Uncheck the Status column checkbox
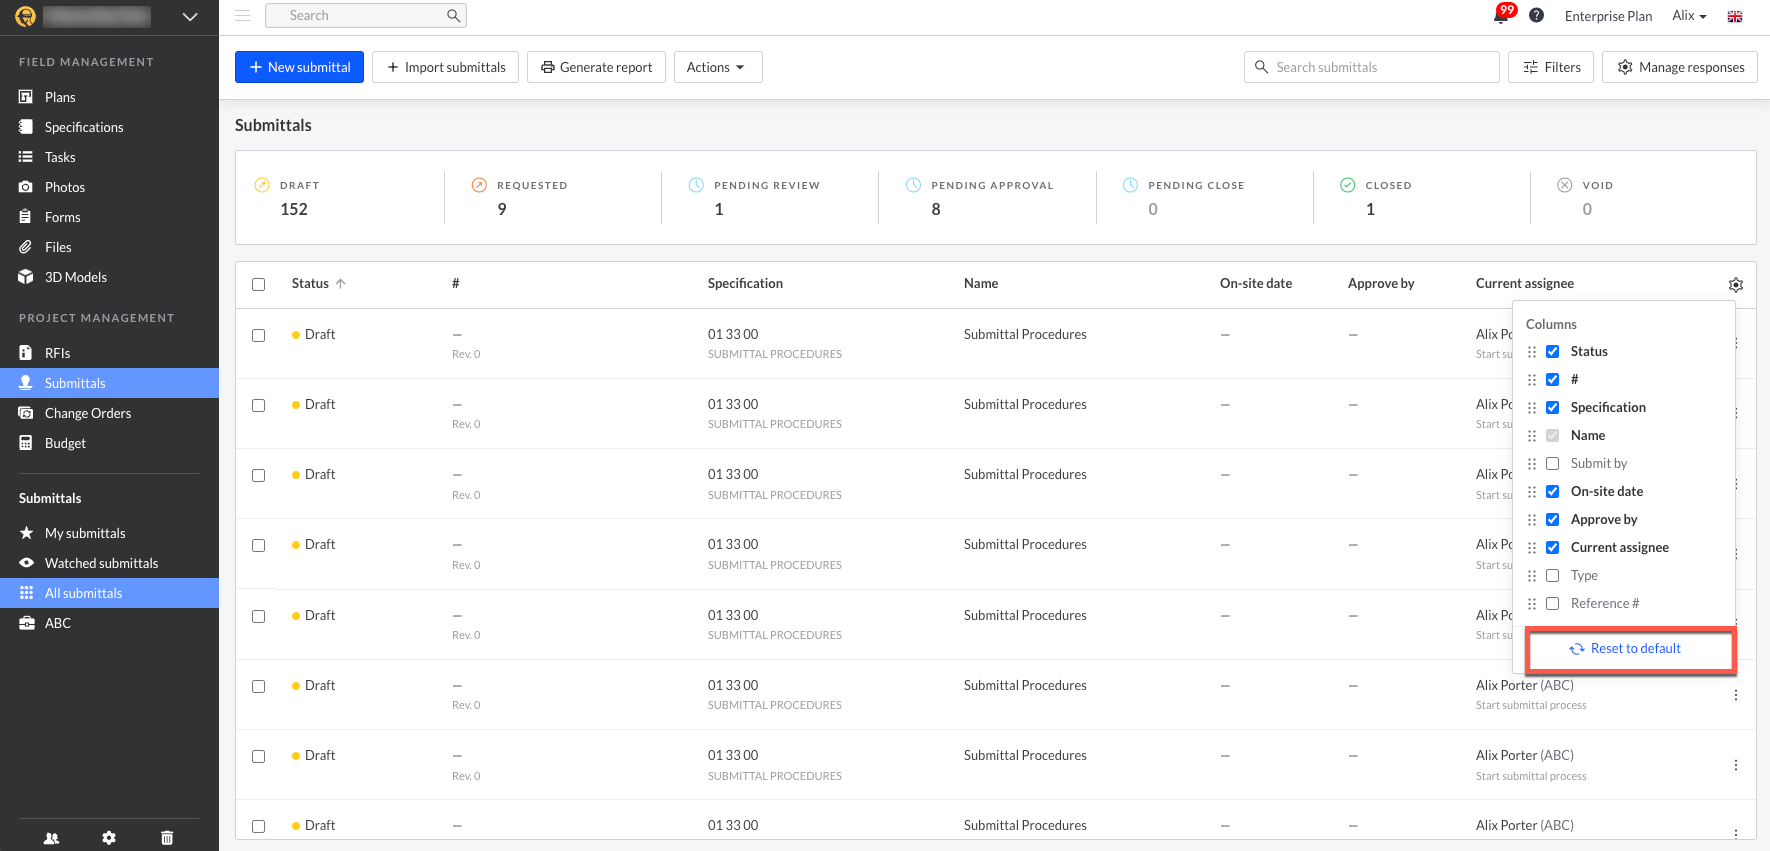 pos(1553,351)
